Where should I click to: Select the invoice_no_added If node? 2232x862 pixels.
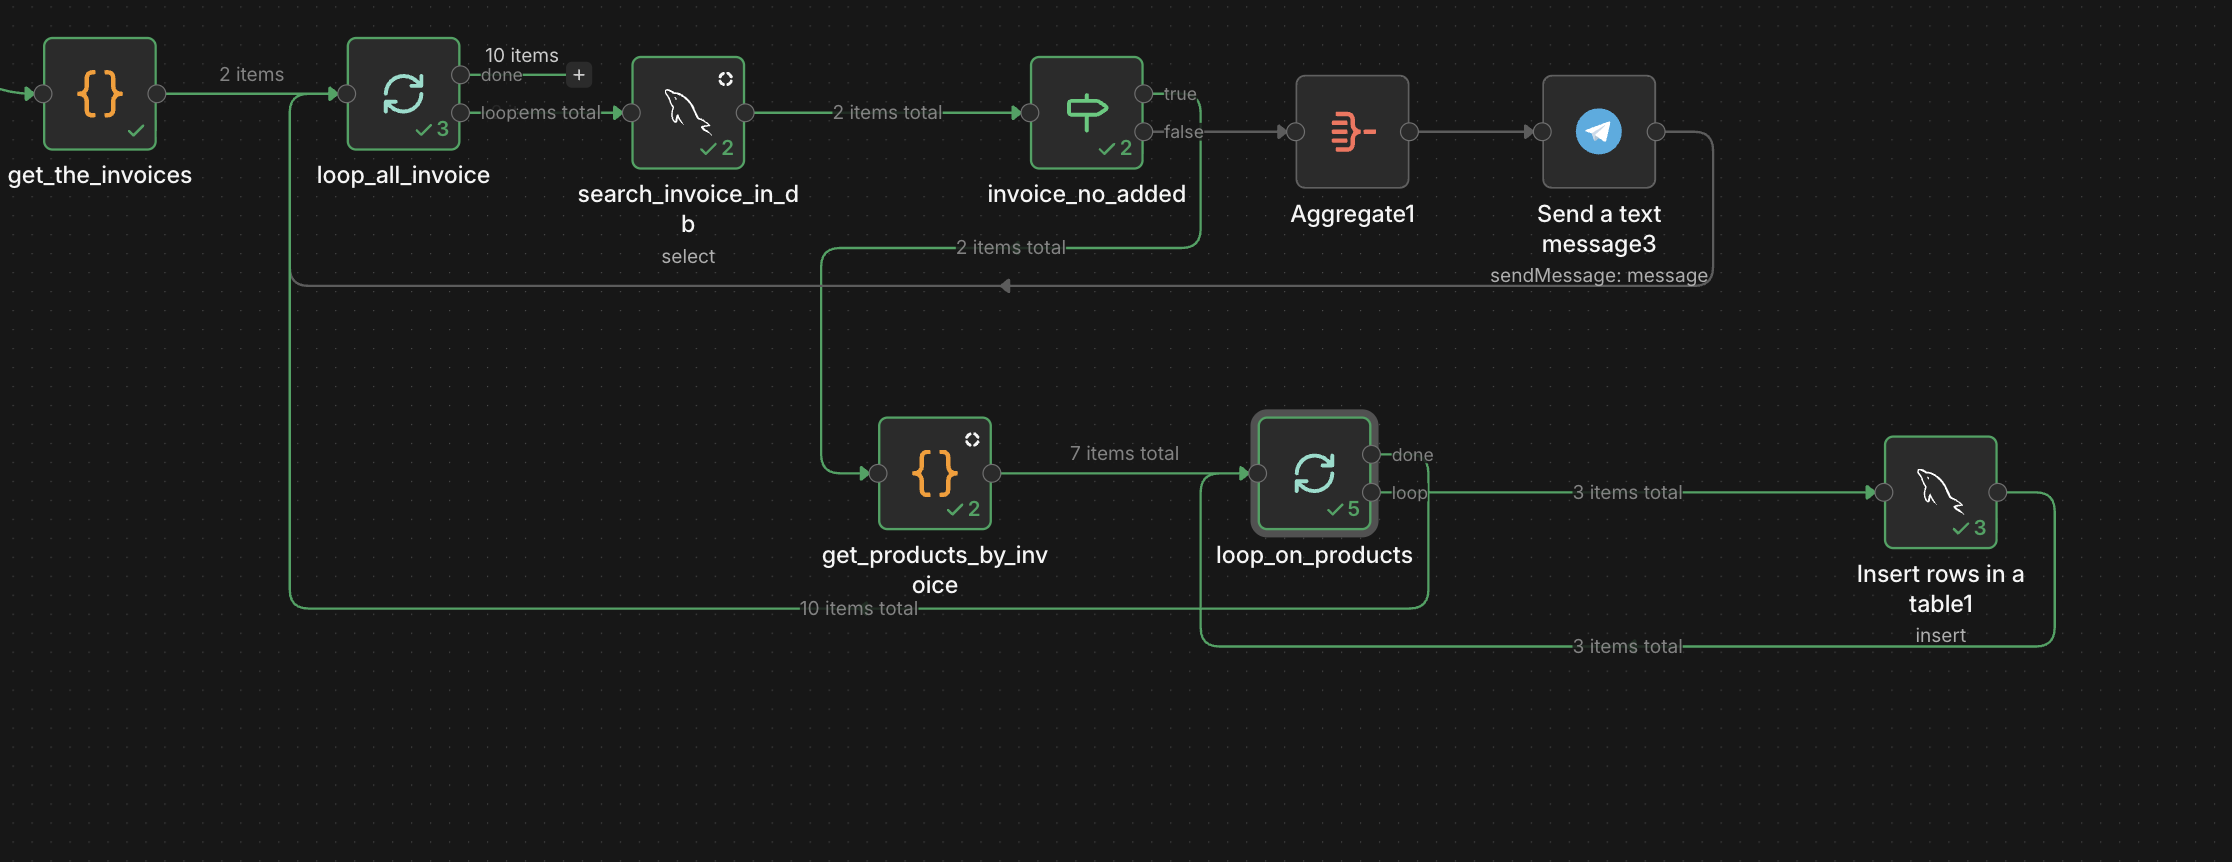coord(1086,113)
